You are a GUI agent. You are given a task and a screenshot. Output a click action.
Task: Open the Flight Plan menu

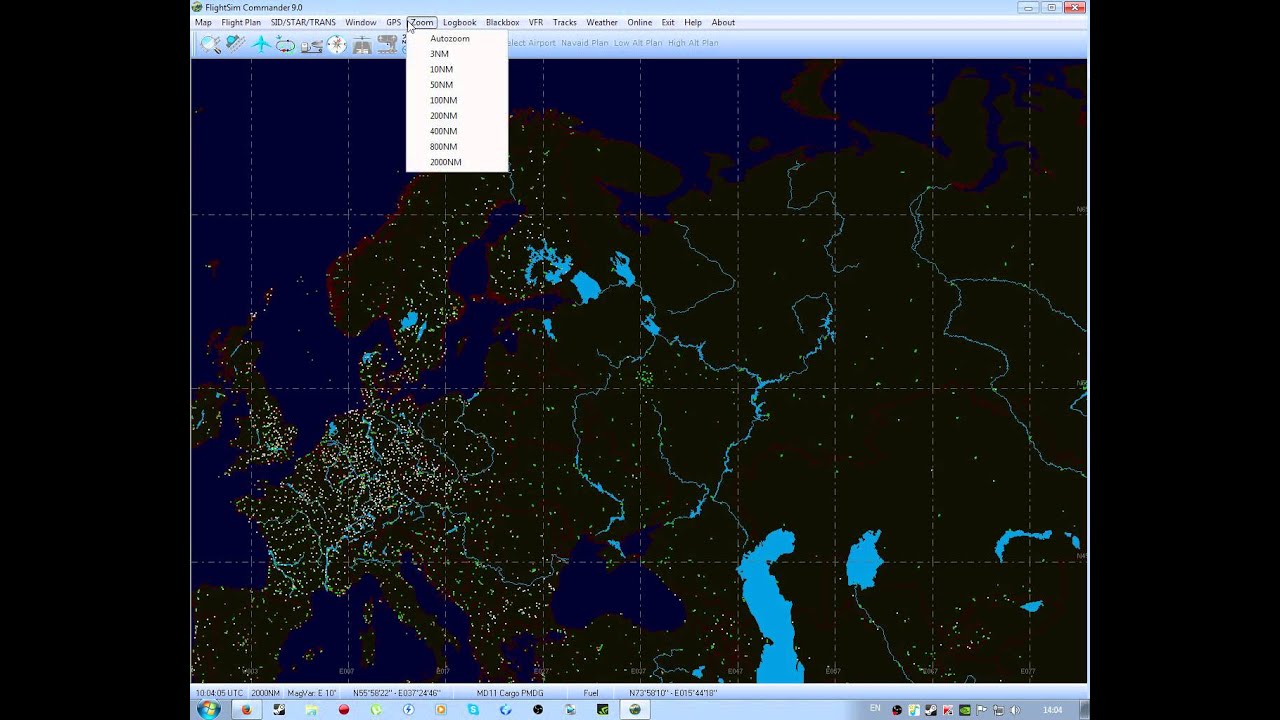click(x=241, y=22)
